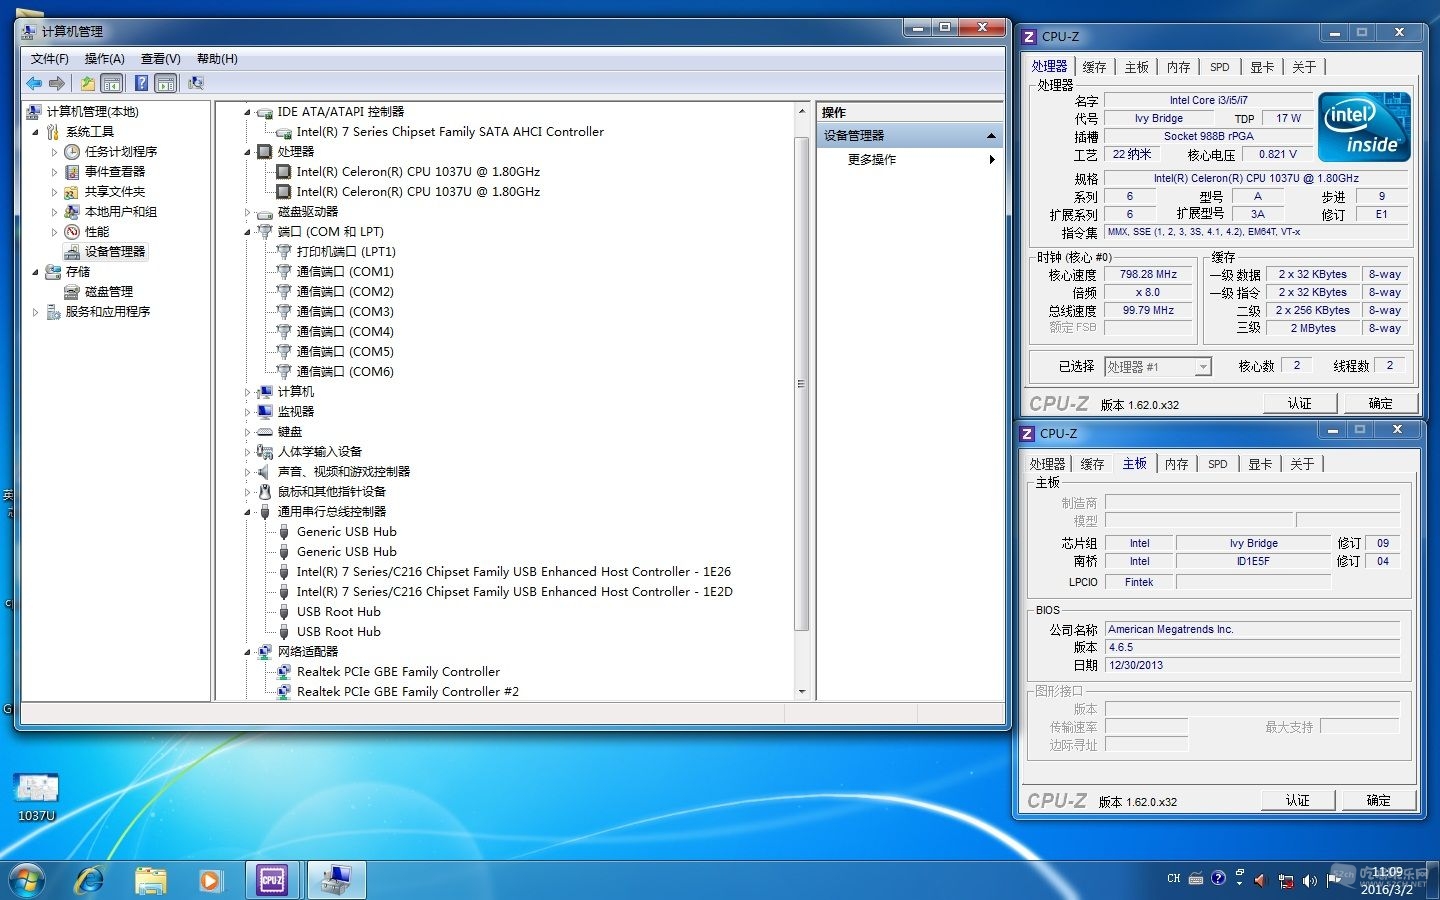The height and width of the screenshot is (900, 1440).
Task: Click More Actions (更多操作) in Actions pane
Action: pos(872,160)
